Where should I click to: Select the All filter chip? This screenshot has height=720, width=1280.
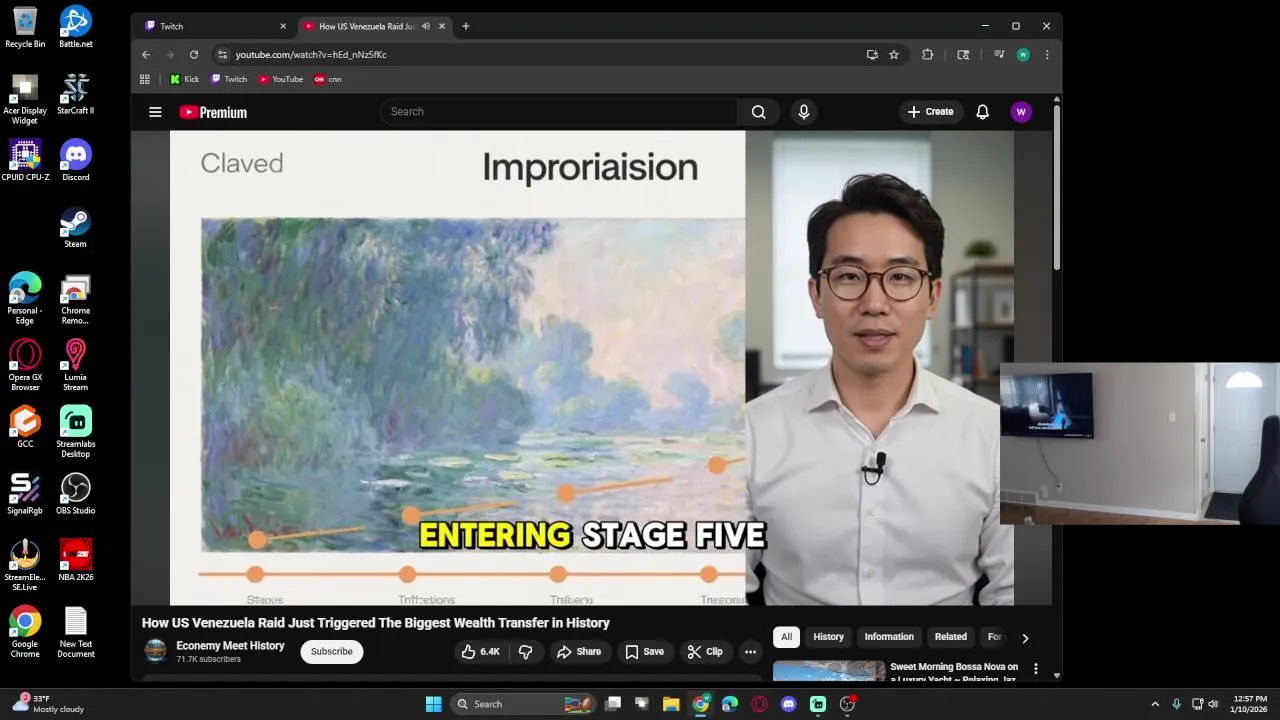point(787,637)
